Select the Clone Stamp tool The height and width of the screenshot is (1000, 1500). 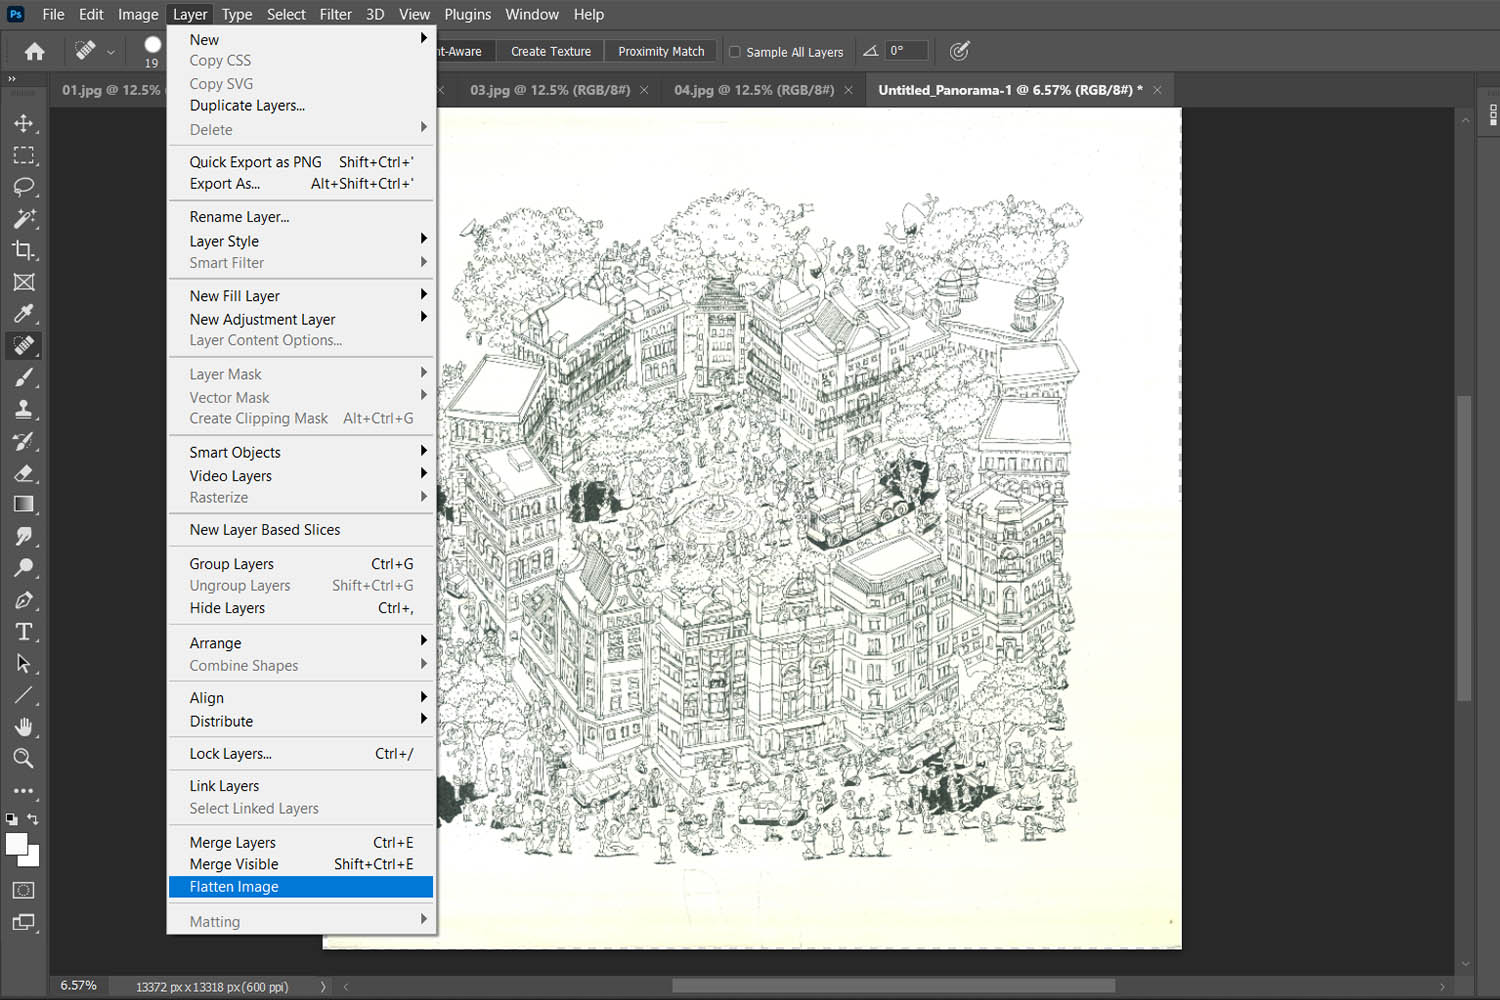pyautogui.click(x=24, y=409)
